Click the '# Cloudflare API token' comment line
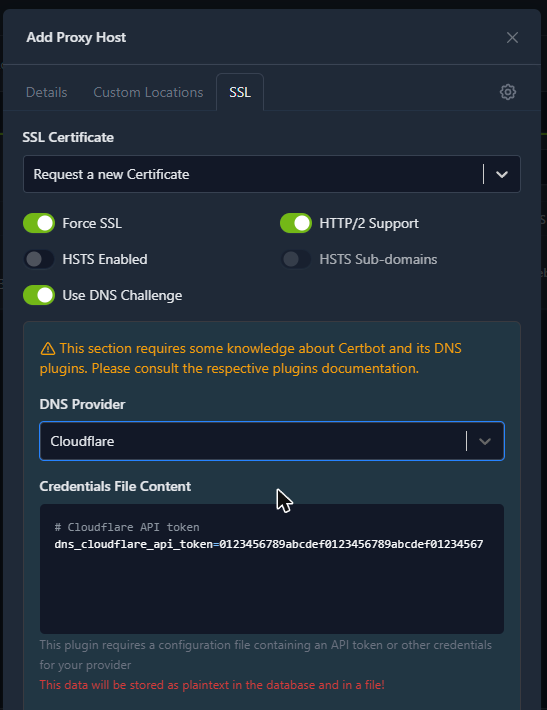 (127, 527)
